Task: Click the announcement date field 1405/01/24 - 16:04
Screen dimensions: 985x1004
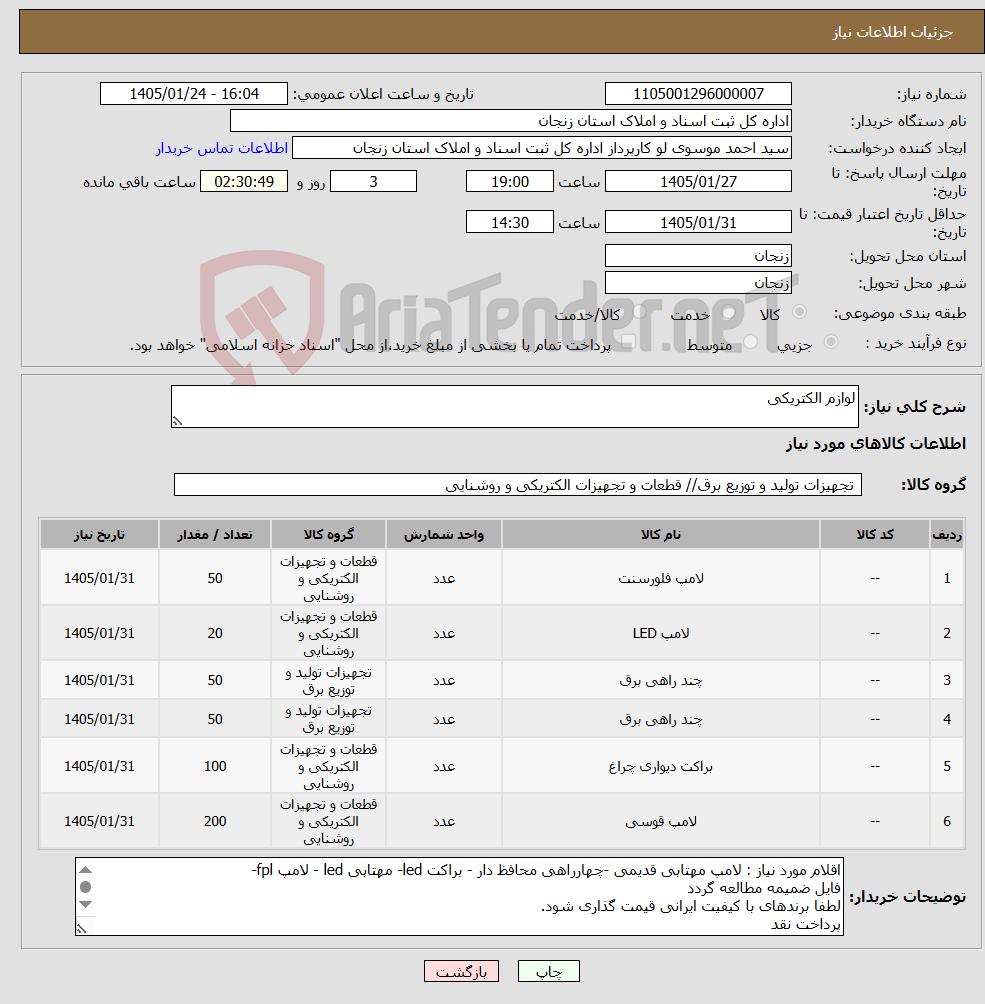Action: point(194,93)
